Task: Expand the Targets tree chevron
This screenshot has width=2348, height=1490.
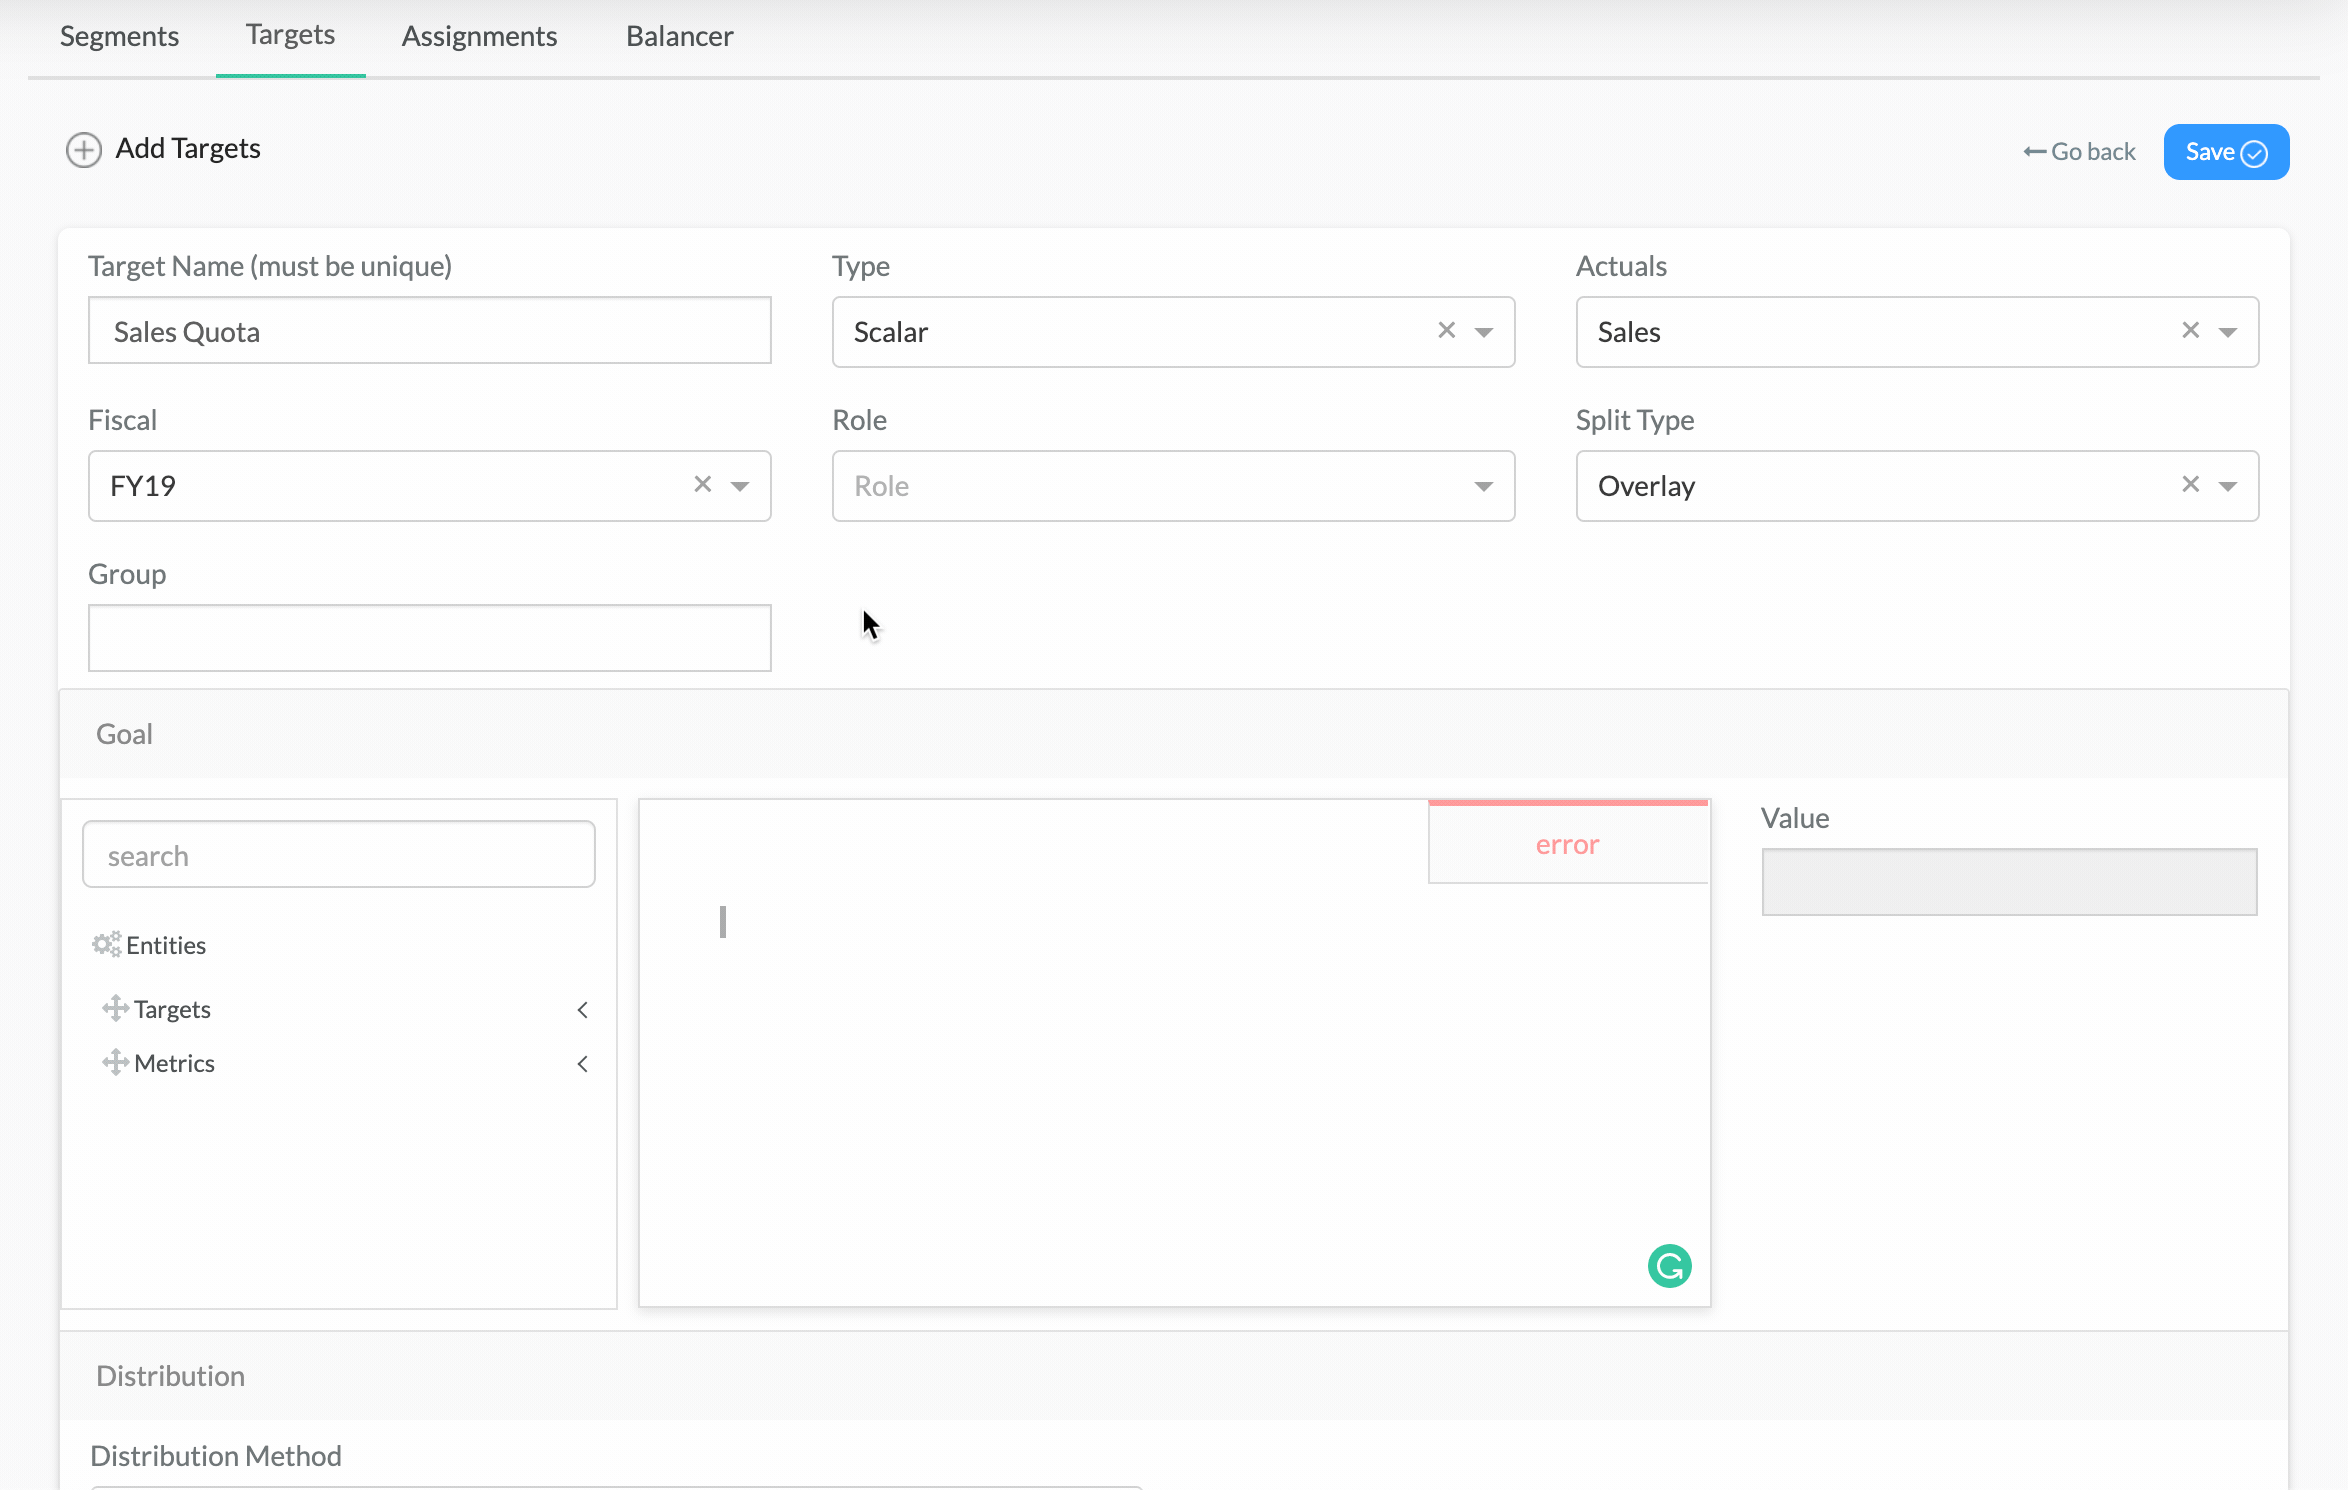Action: 582,1010
